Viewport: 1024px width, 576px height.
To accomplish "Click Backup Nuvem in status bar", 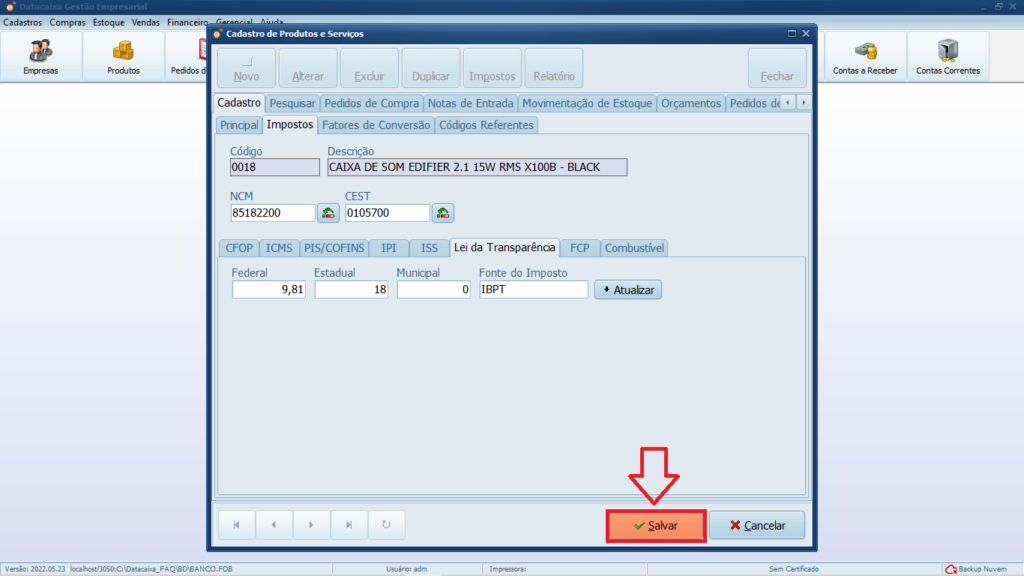I will [981, 569].
